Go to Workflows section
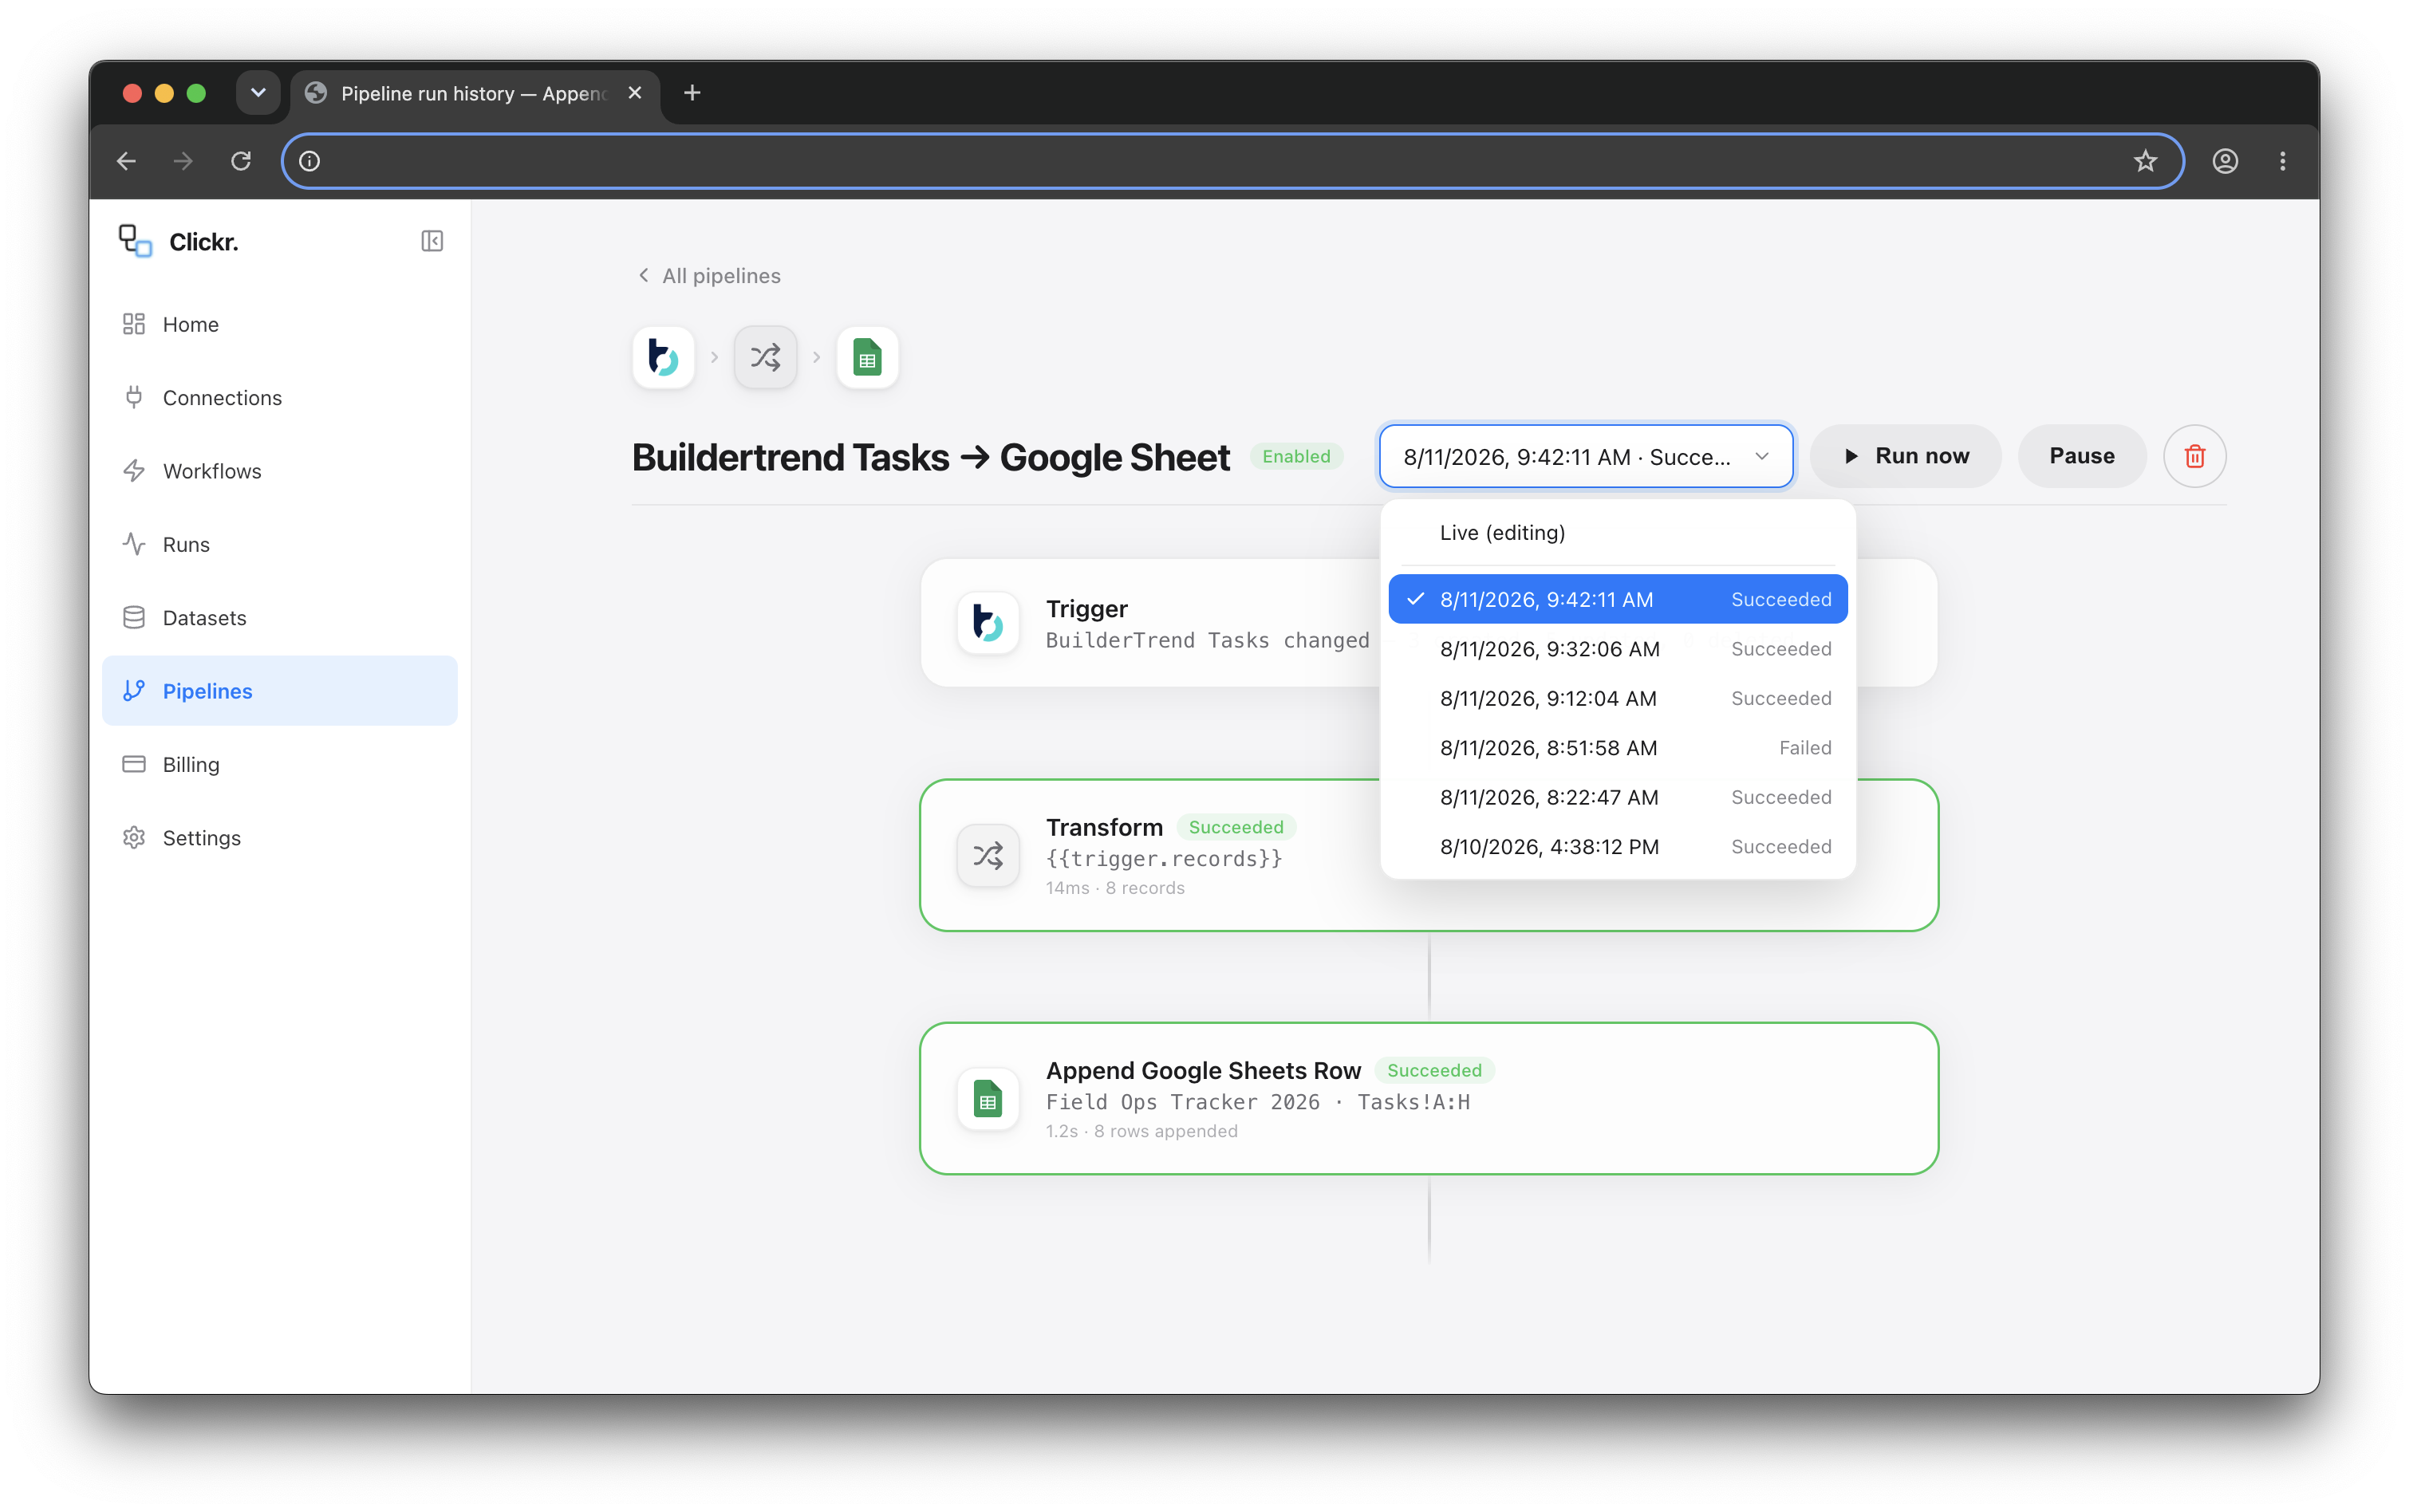Viewport: 2409px width, 1512px height. click(280, 471)
